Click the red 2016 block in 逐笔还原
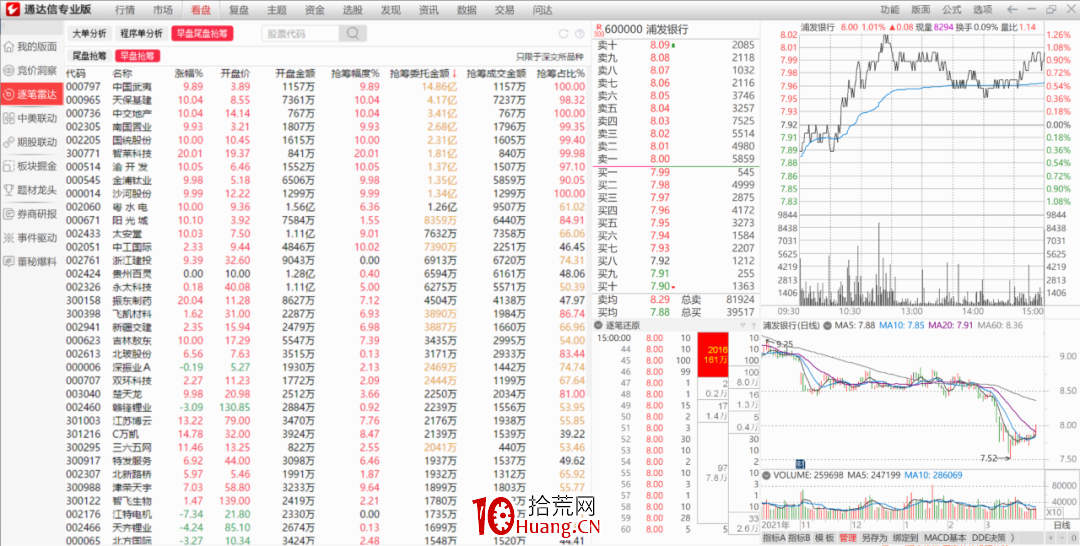This screenshot has width=1080, height=546. click(x=714, y=354)
